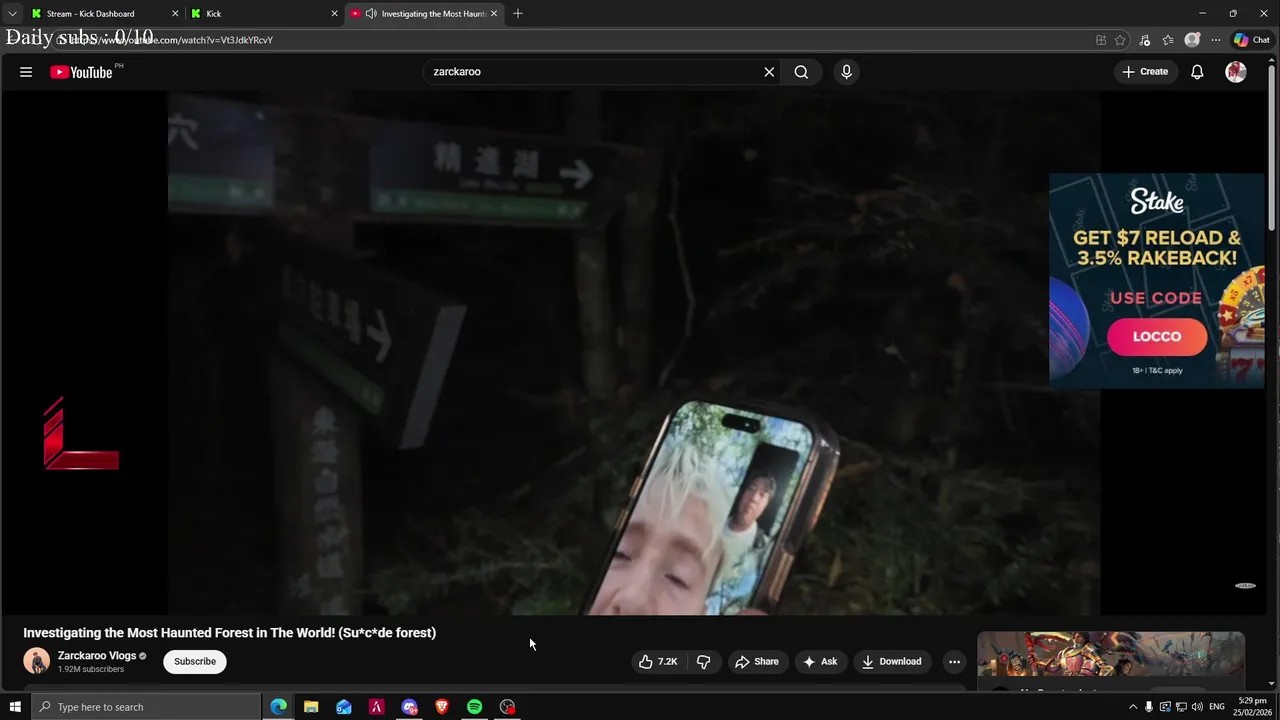The image size is (1280, 720).
Task: Open the round purple app in taskbar
Action: click(x=409, y=707)
